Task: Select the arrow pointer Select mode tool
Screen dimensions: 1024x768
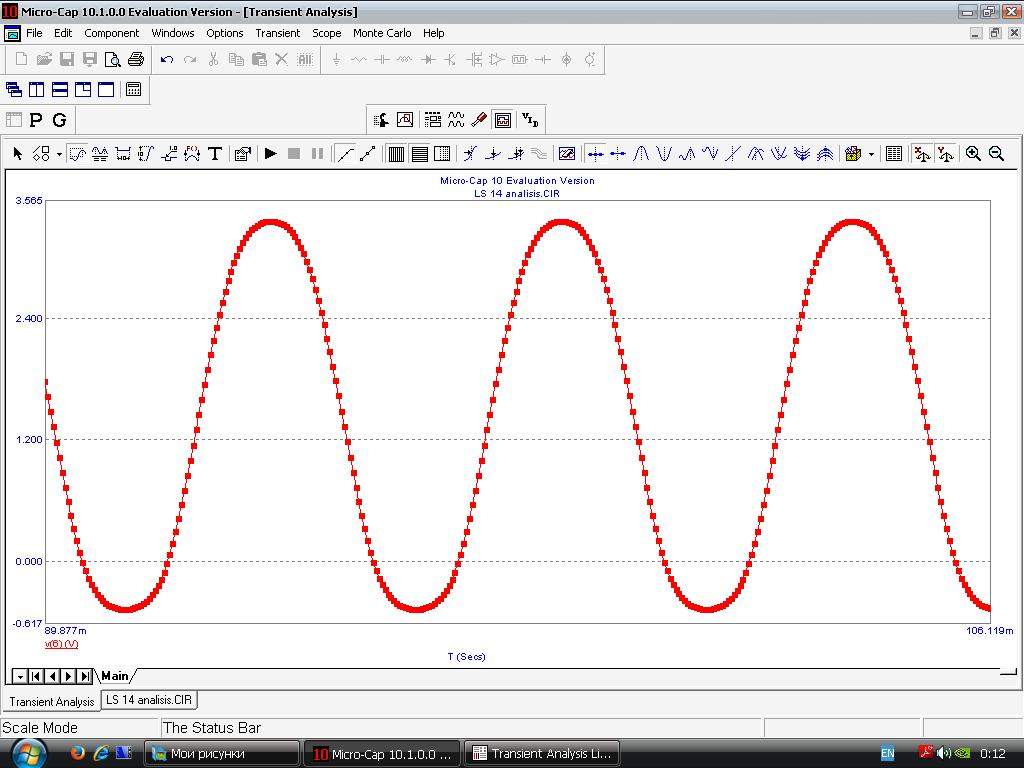Action: [18, 153]
